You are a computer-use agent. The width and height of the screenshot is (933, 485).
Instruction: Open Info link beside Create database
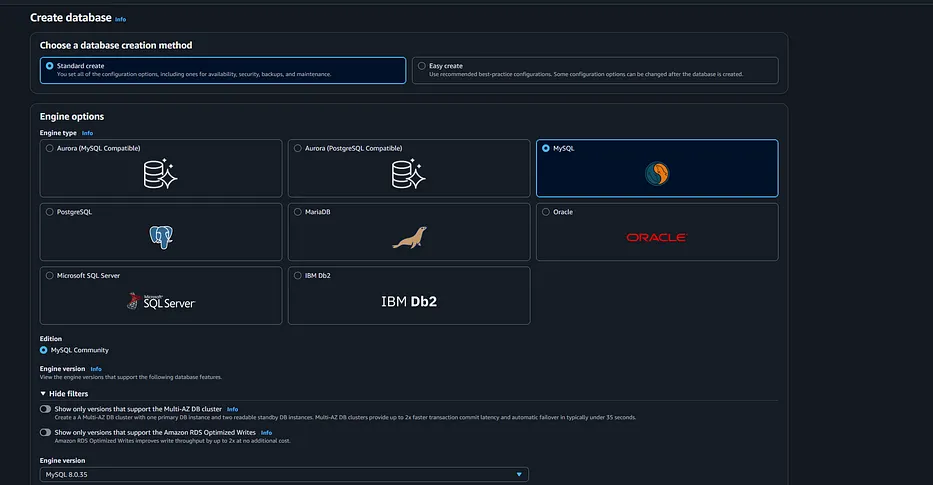coord(121,20)
